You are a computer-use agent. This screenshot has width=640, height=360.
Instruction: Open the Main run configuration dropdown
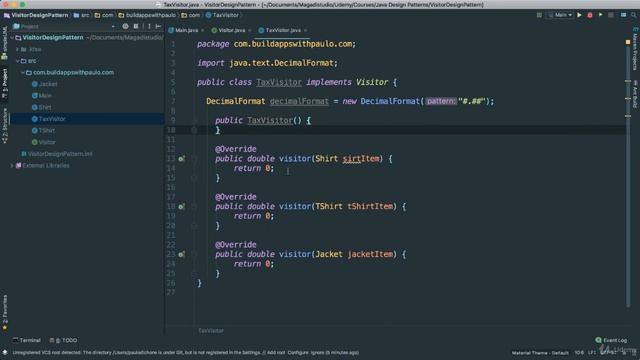561,15
